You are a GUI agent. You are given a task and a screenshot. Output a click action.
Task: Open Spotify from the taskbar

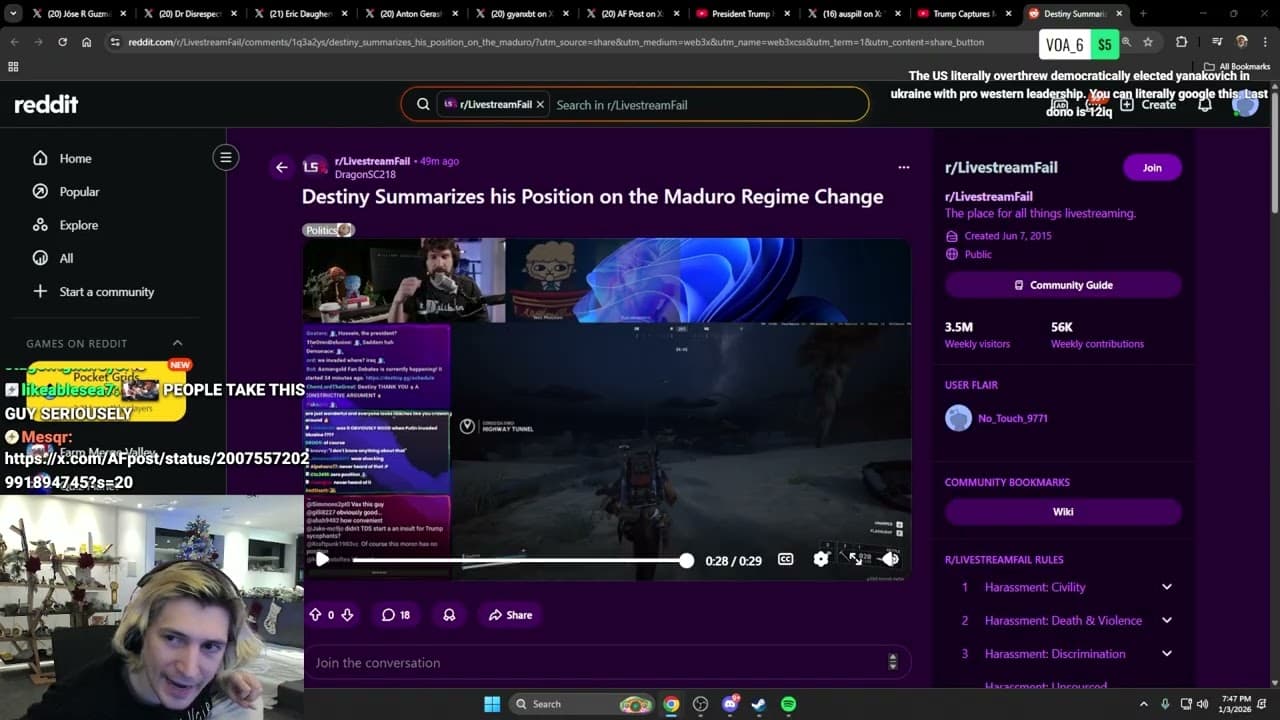point(788,704)
